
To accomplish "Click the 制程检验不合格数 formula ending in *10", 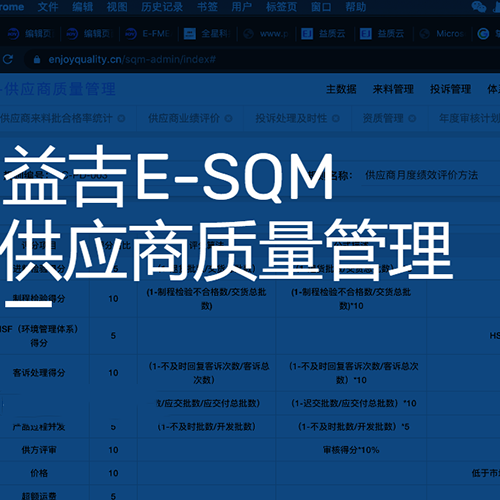I will point(351,299).
